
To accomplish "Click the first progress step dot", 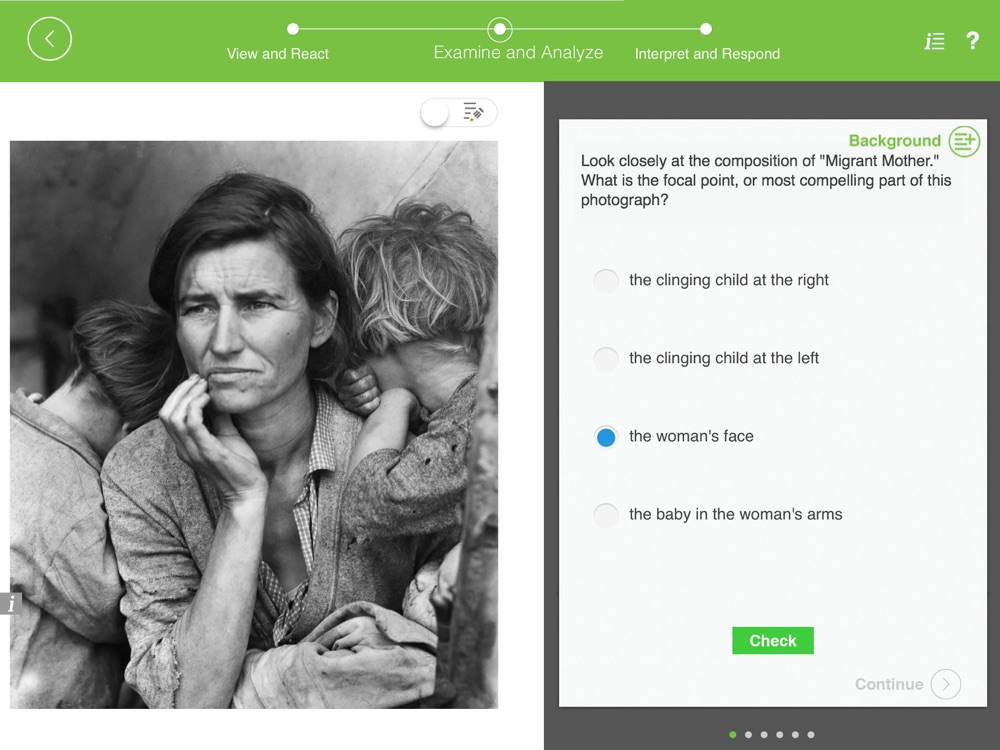I will pos(293,29).
